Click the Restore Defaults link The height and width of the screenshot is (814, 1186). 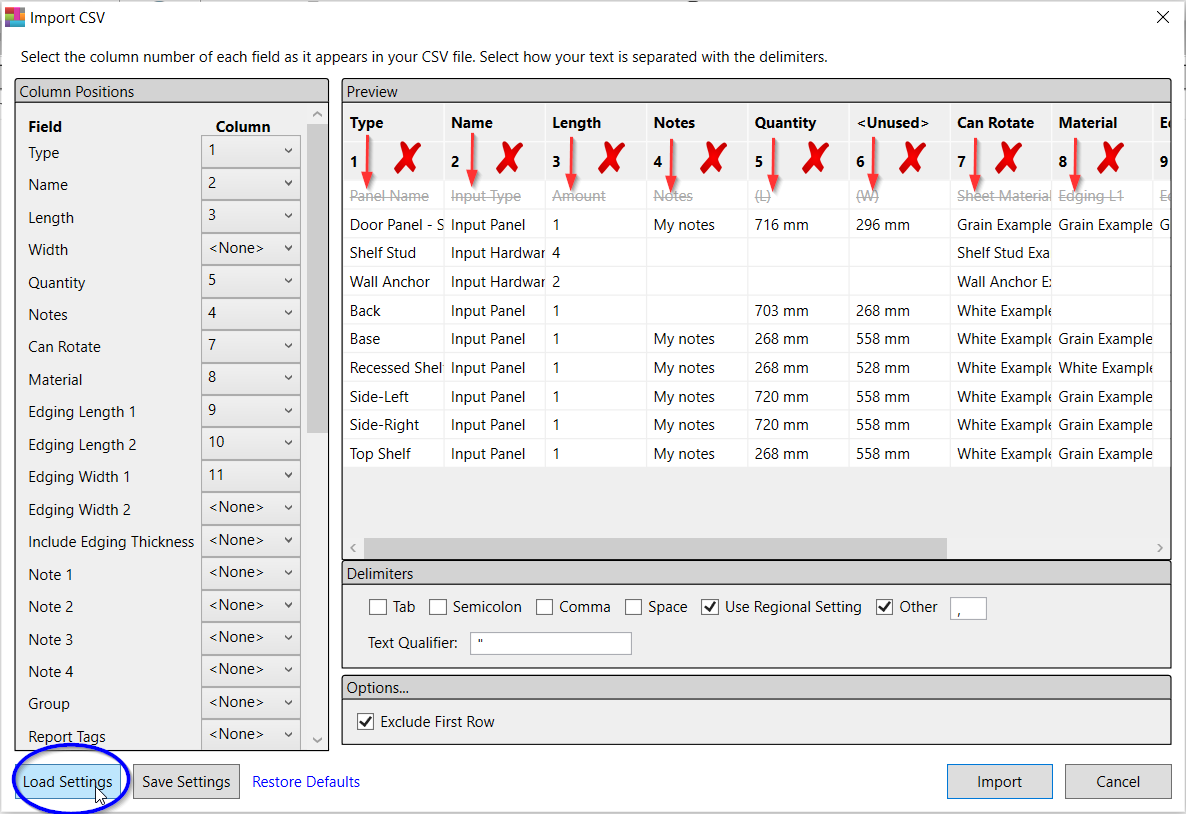[x=306, y=781]
